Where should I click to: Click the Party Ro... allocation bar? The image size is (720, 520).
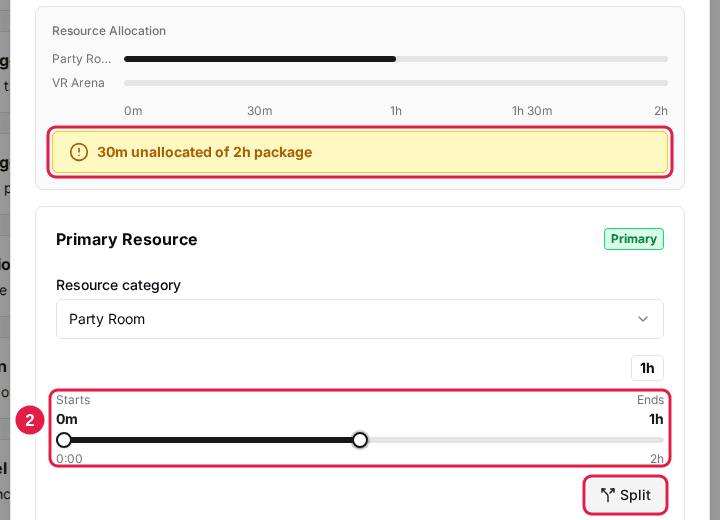[396, 59]
